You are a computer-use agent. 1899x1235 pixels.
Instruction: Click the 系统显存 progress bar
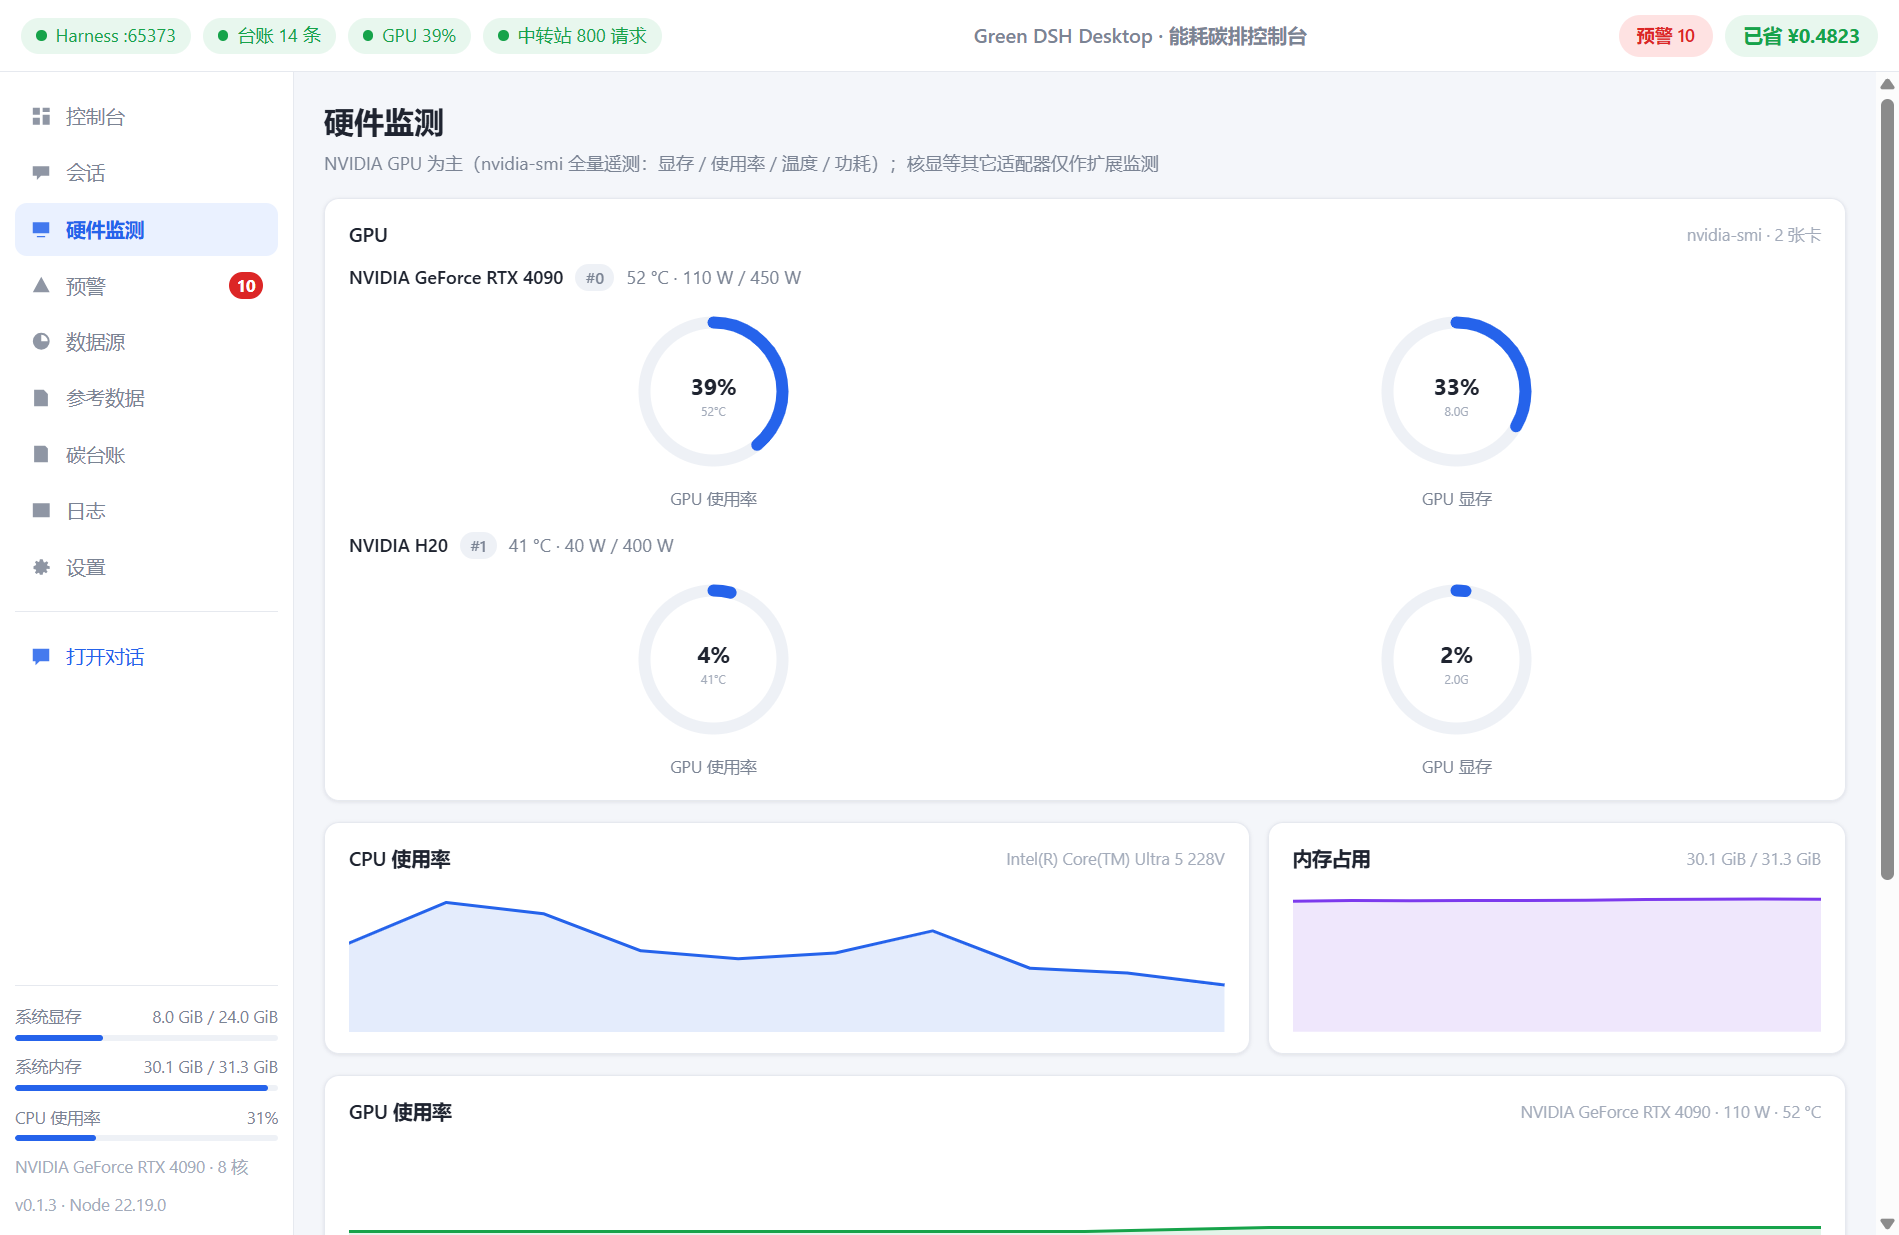[x=146, y=1038]
